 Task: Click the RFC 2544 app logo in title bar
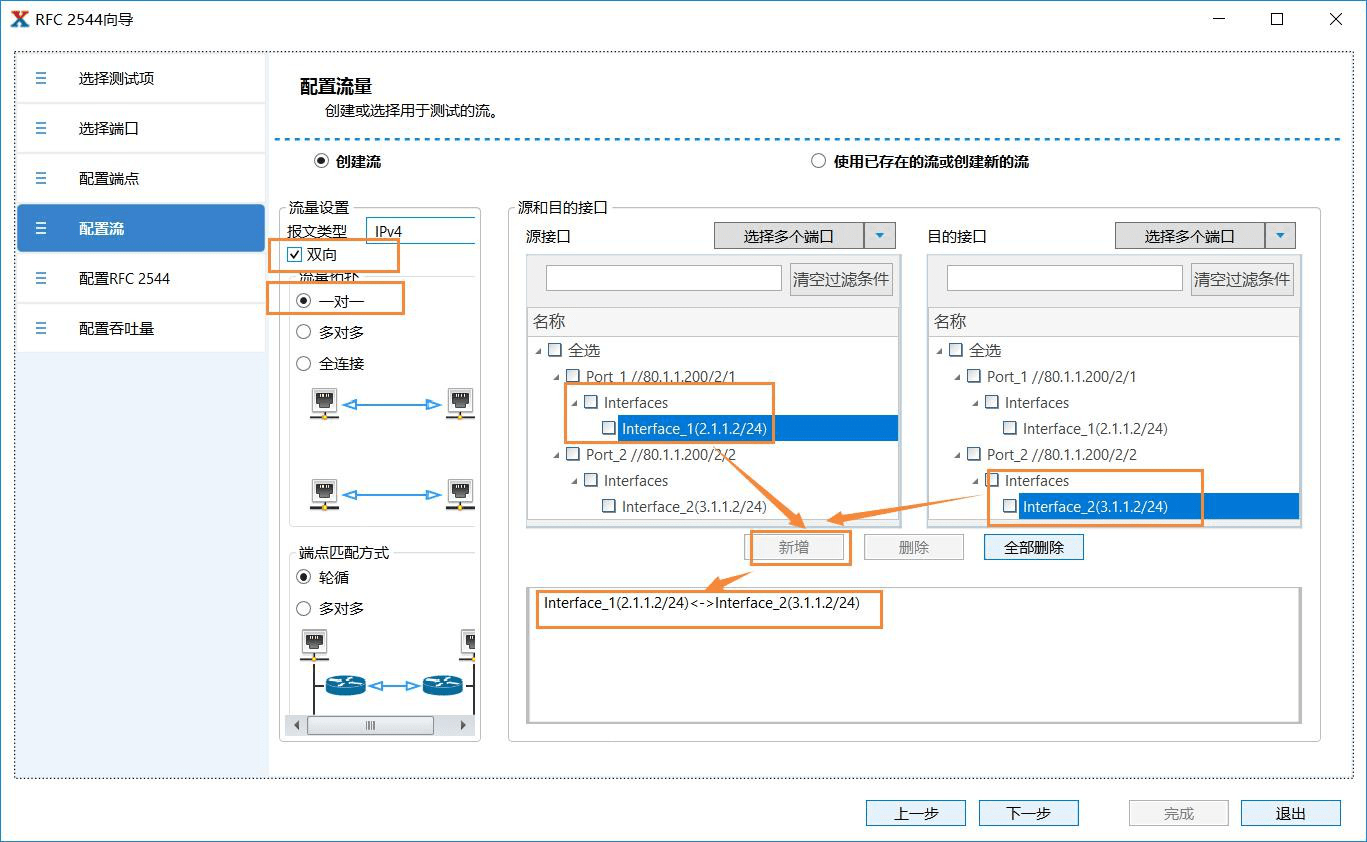click(21, 18)
